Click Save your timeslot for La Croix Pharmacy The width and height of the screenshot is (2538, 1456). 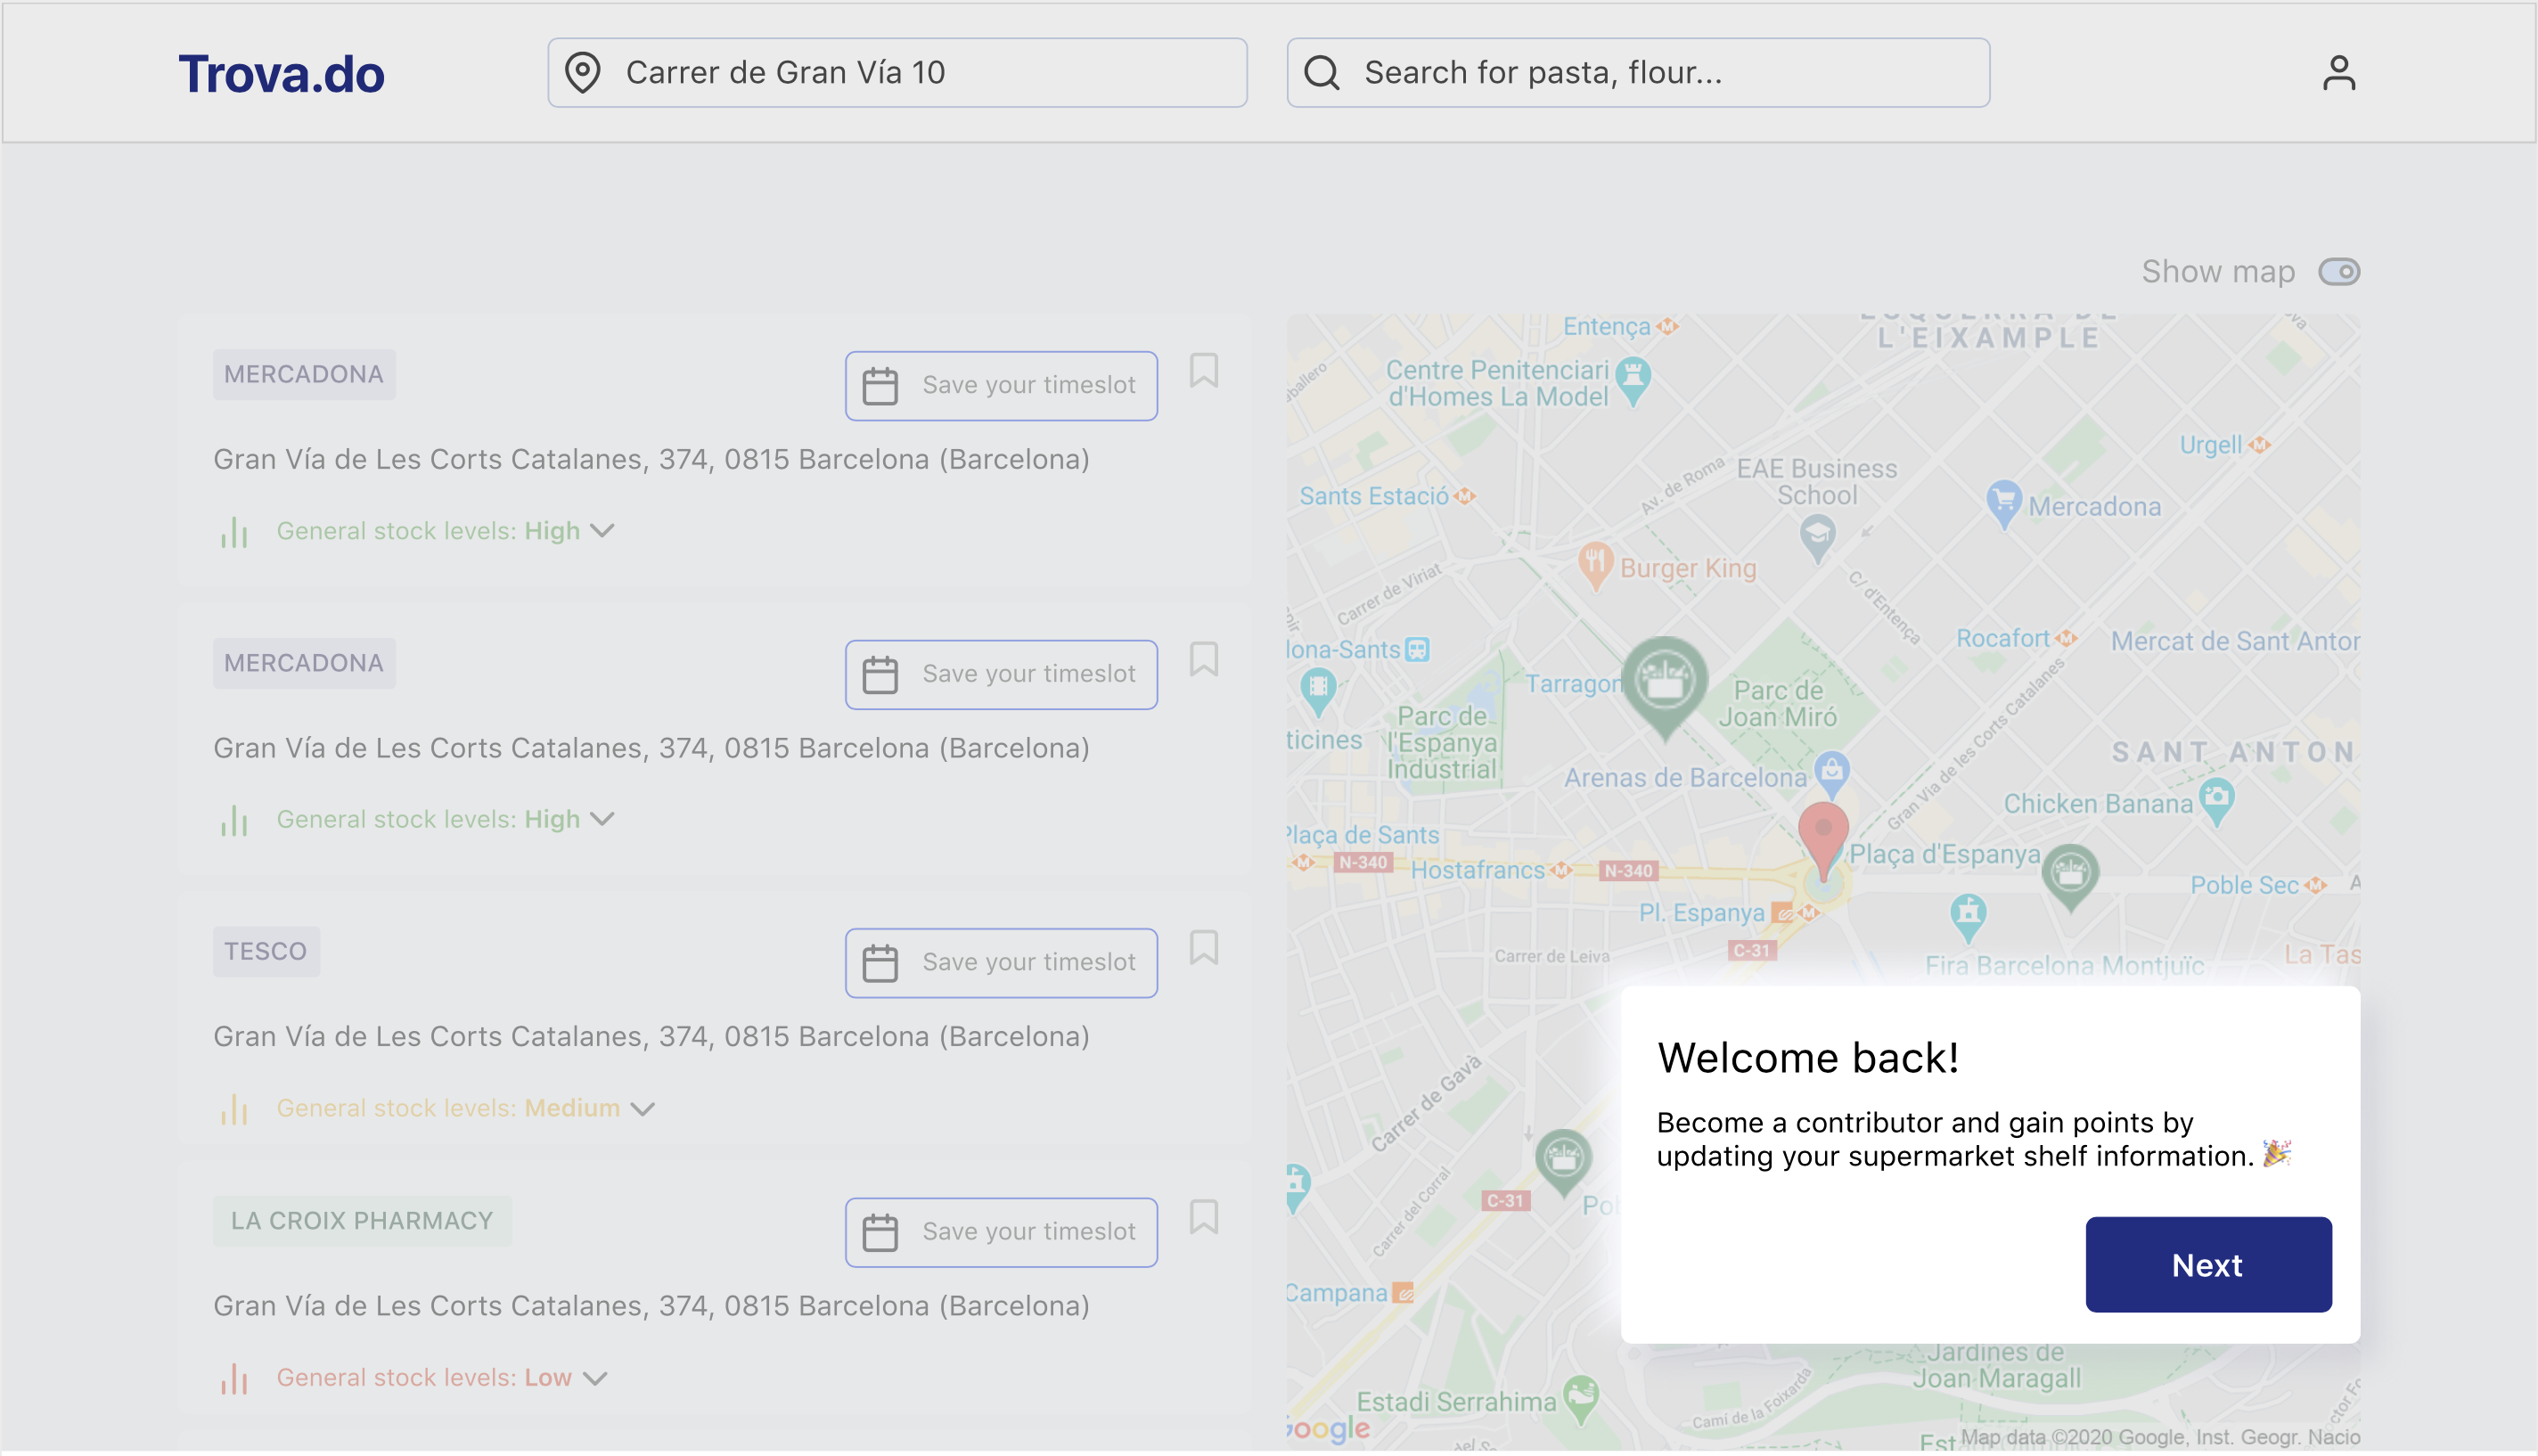coord(1001,1232)
